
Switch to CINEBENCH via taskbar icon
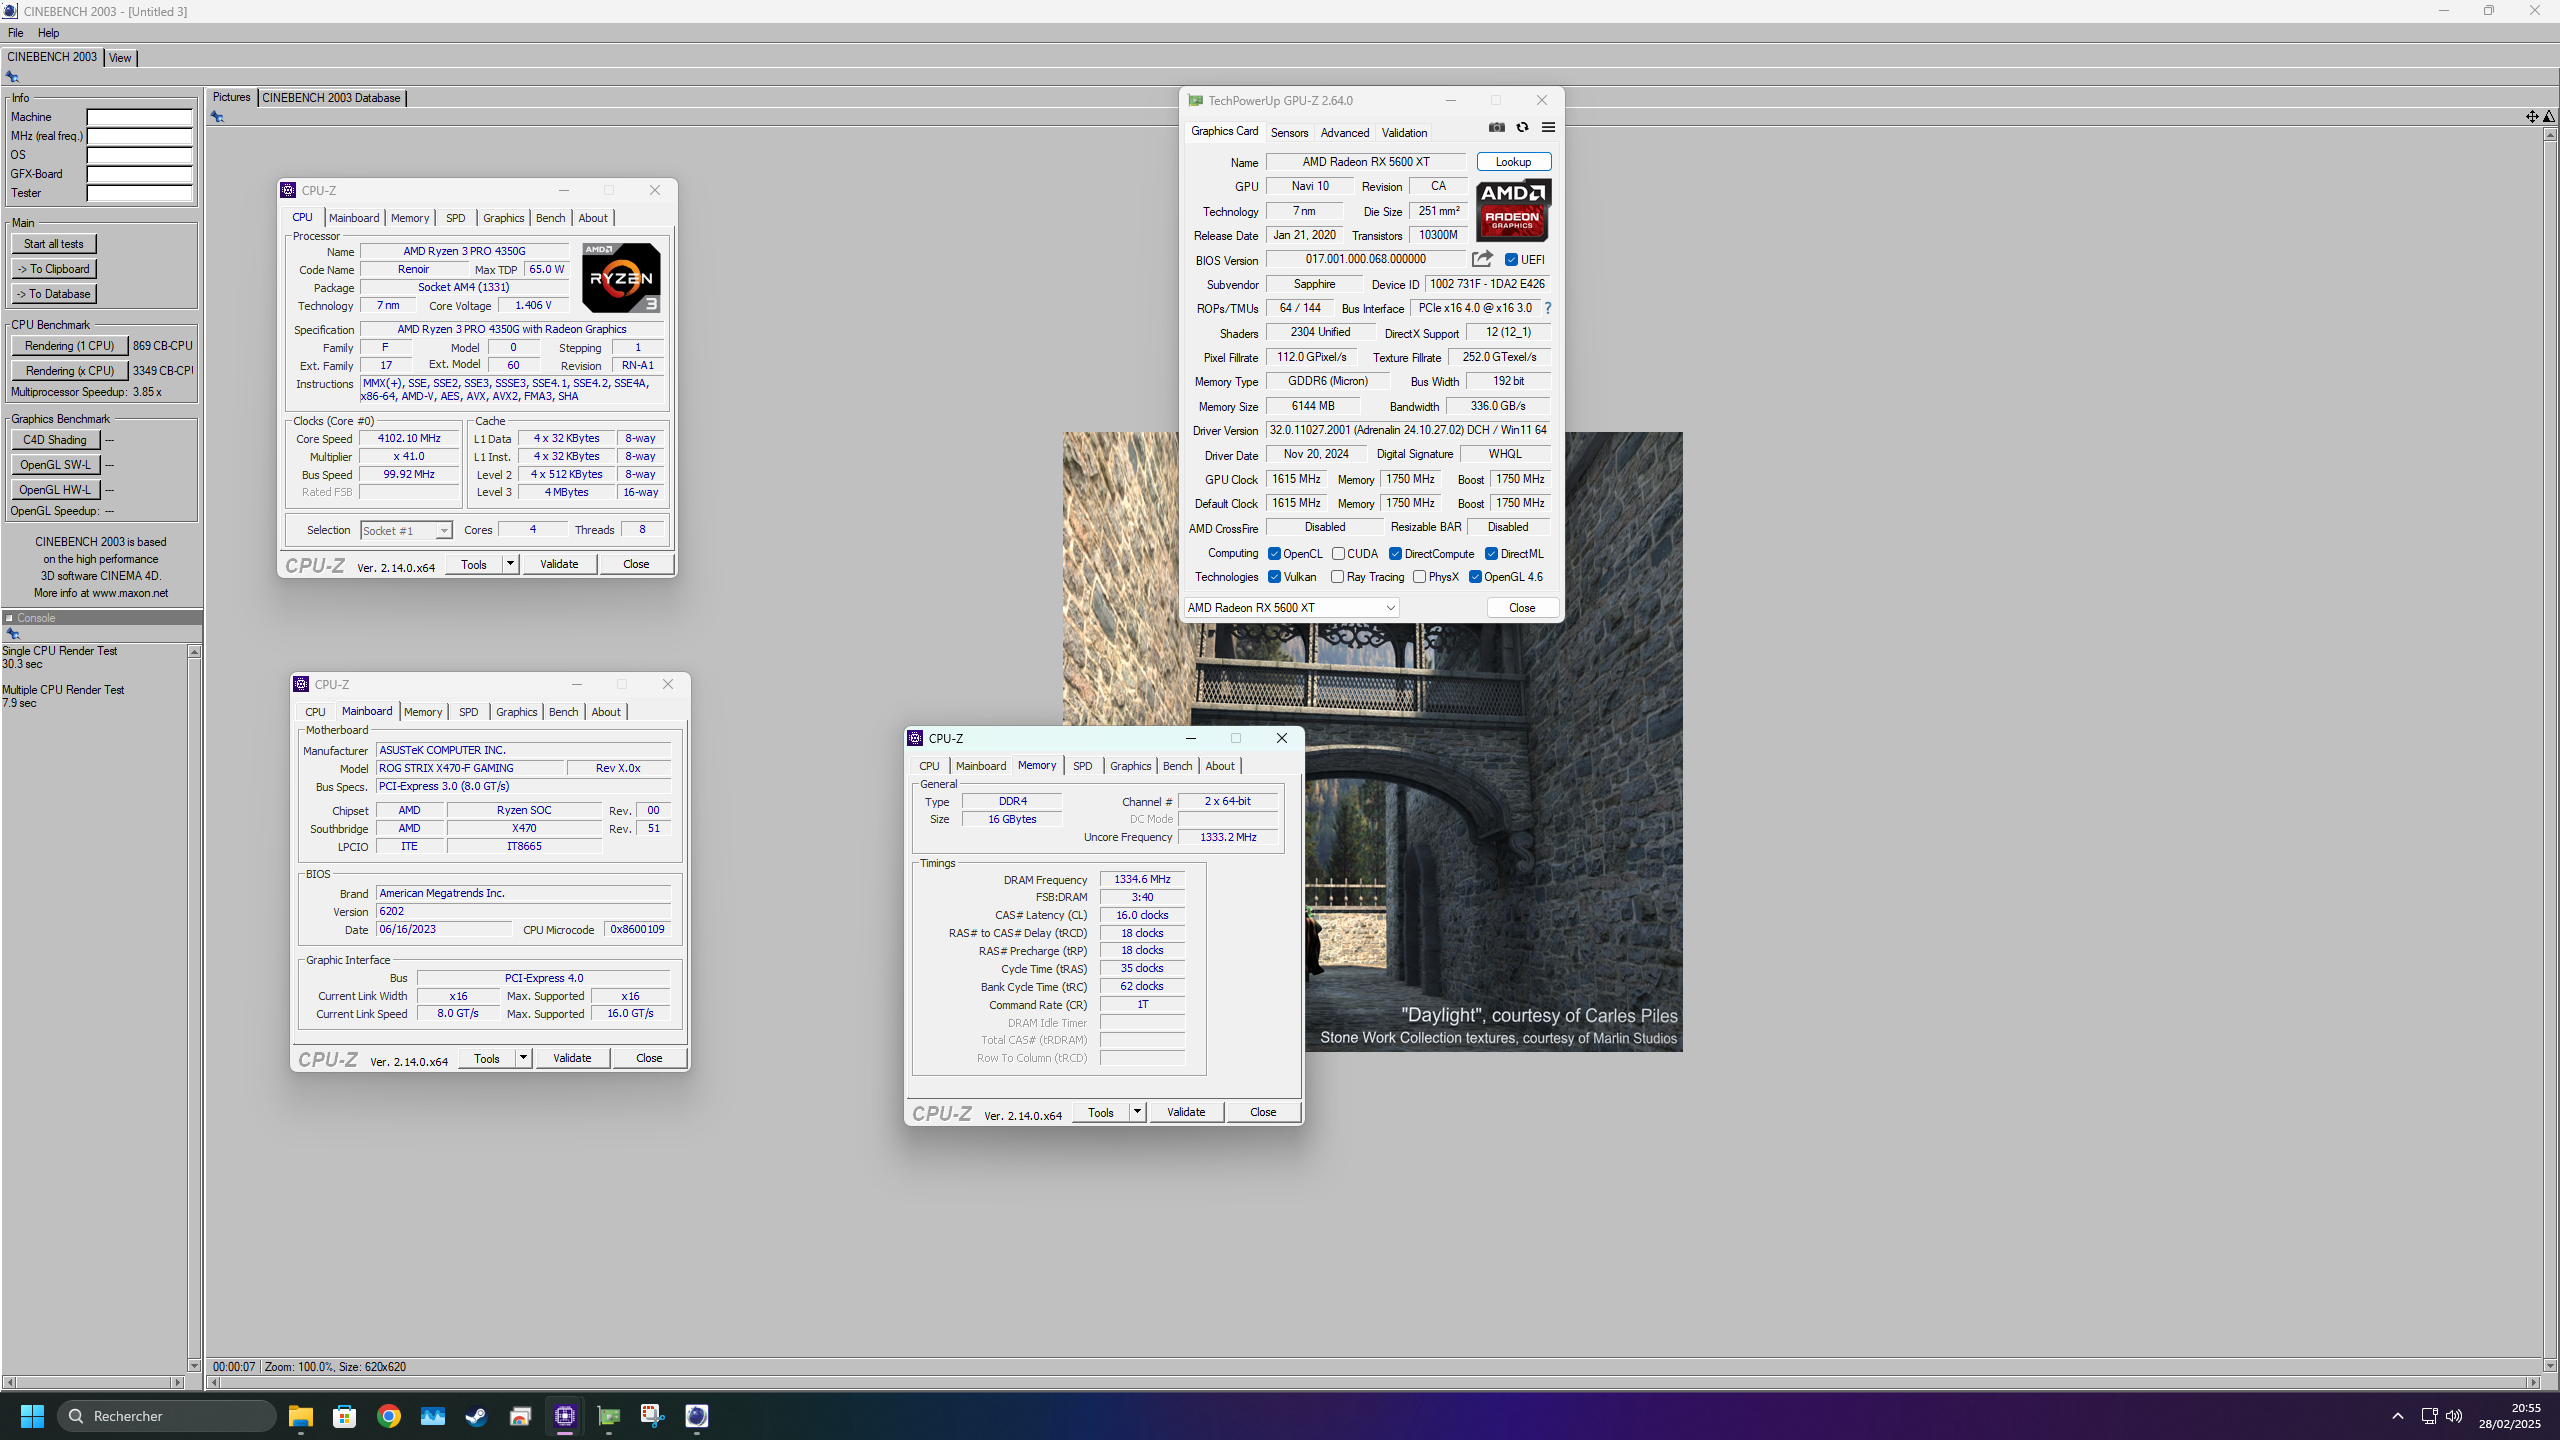pos(697,1416)
